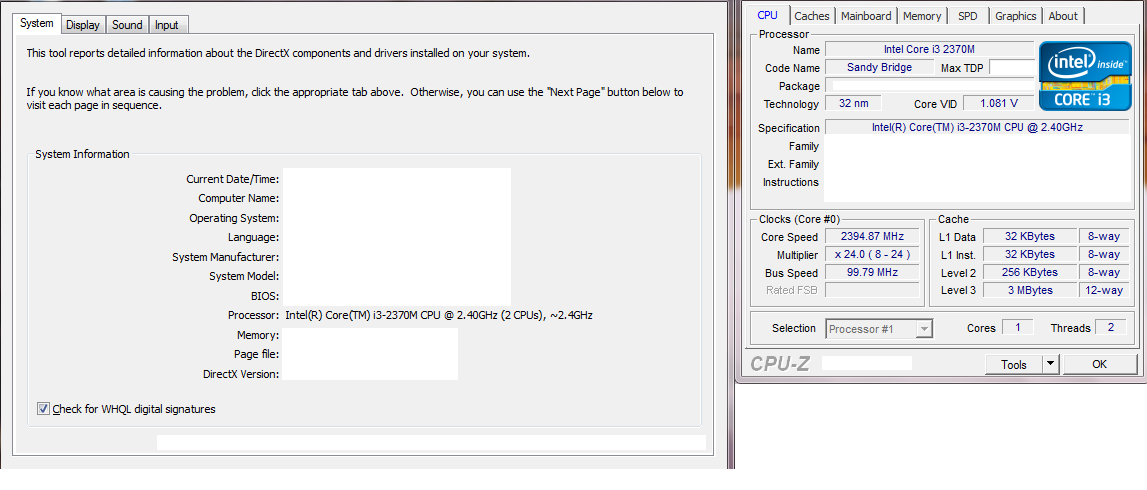The image size is (1147, 490).
Task: Toggle Check for WHQL digital signatures
Action: [44, 409]
